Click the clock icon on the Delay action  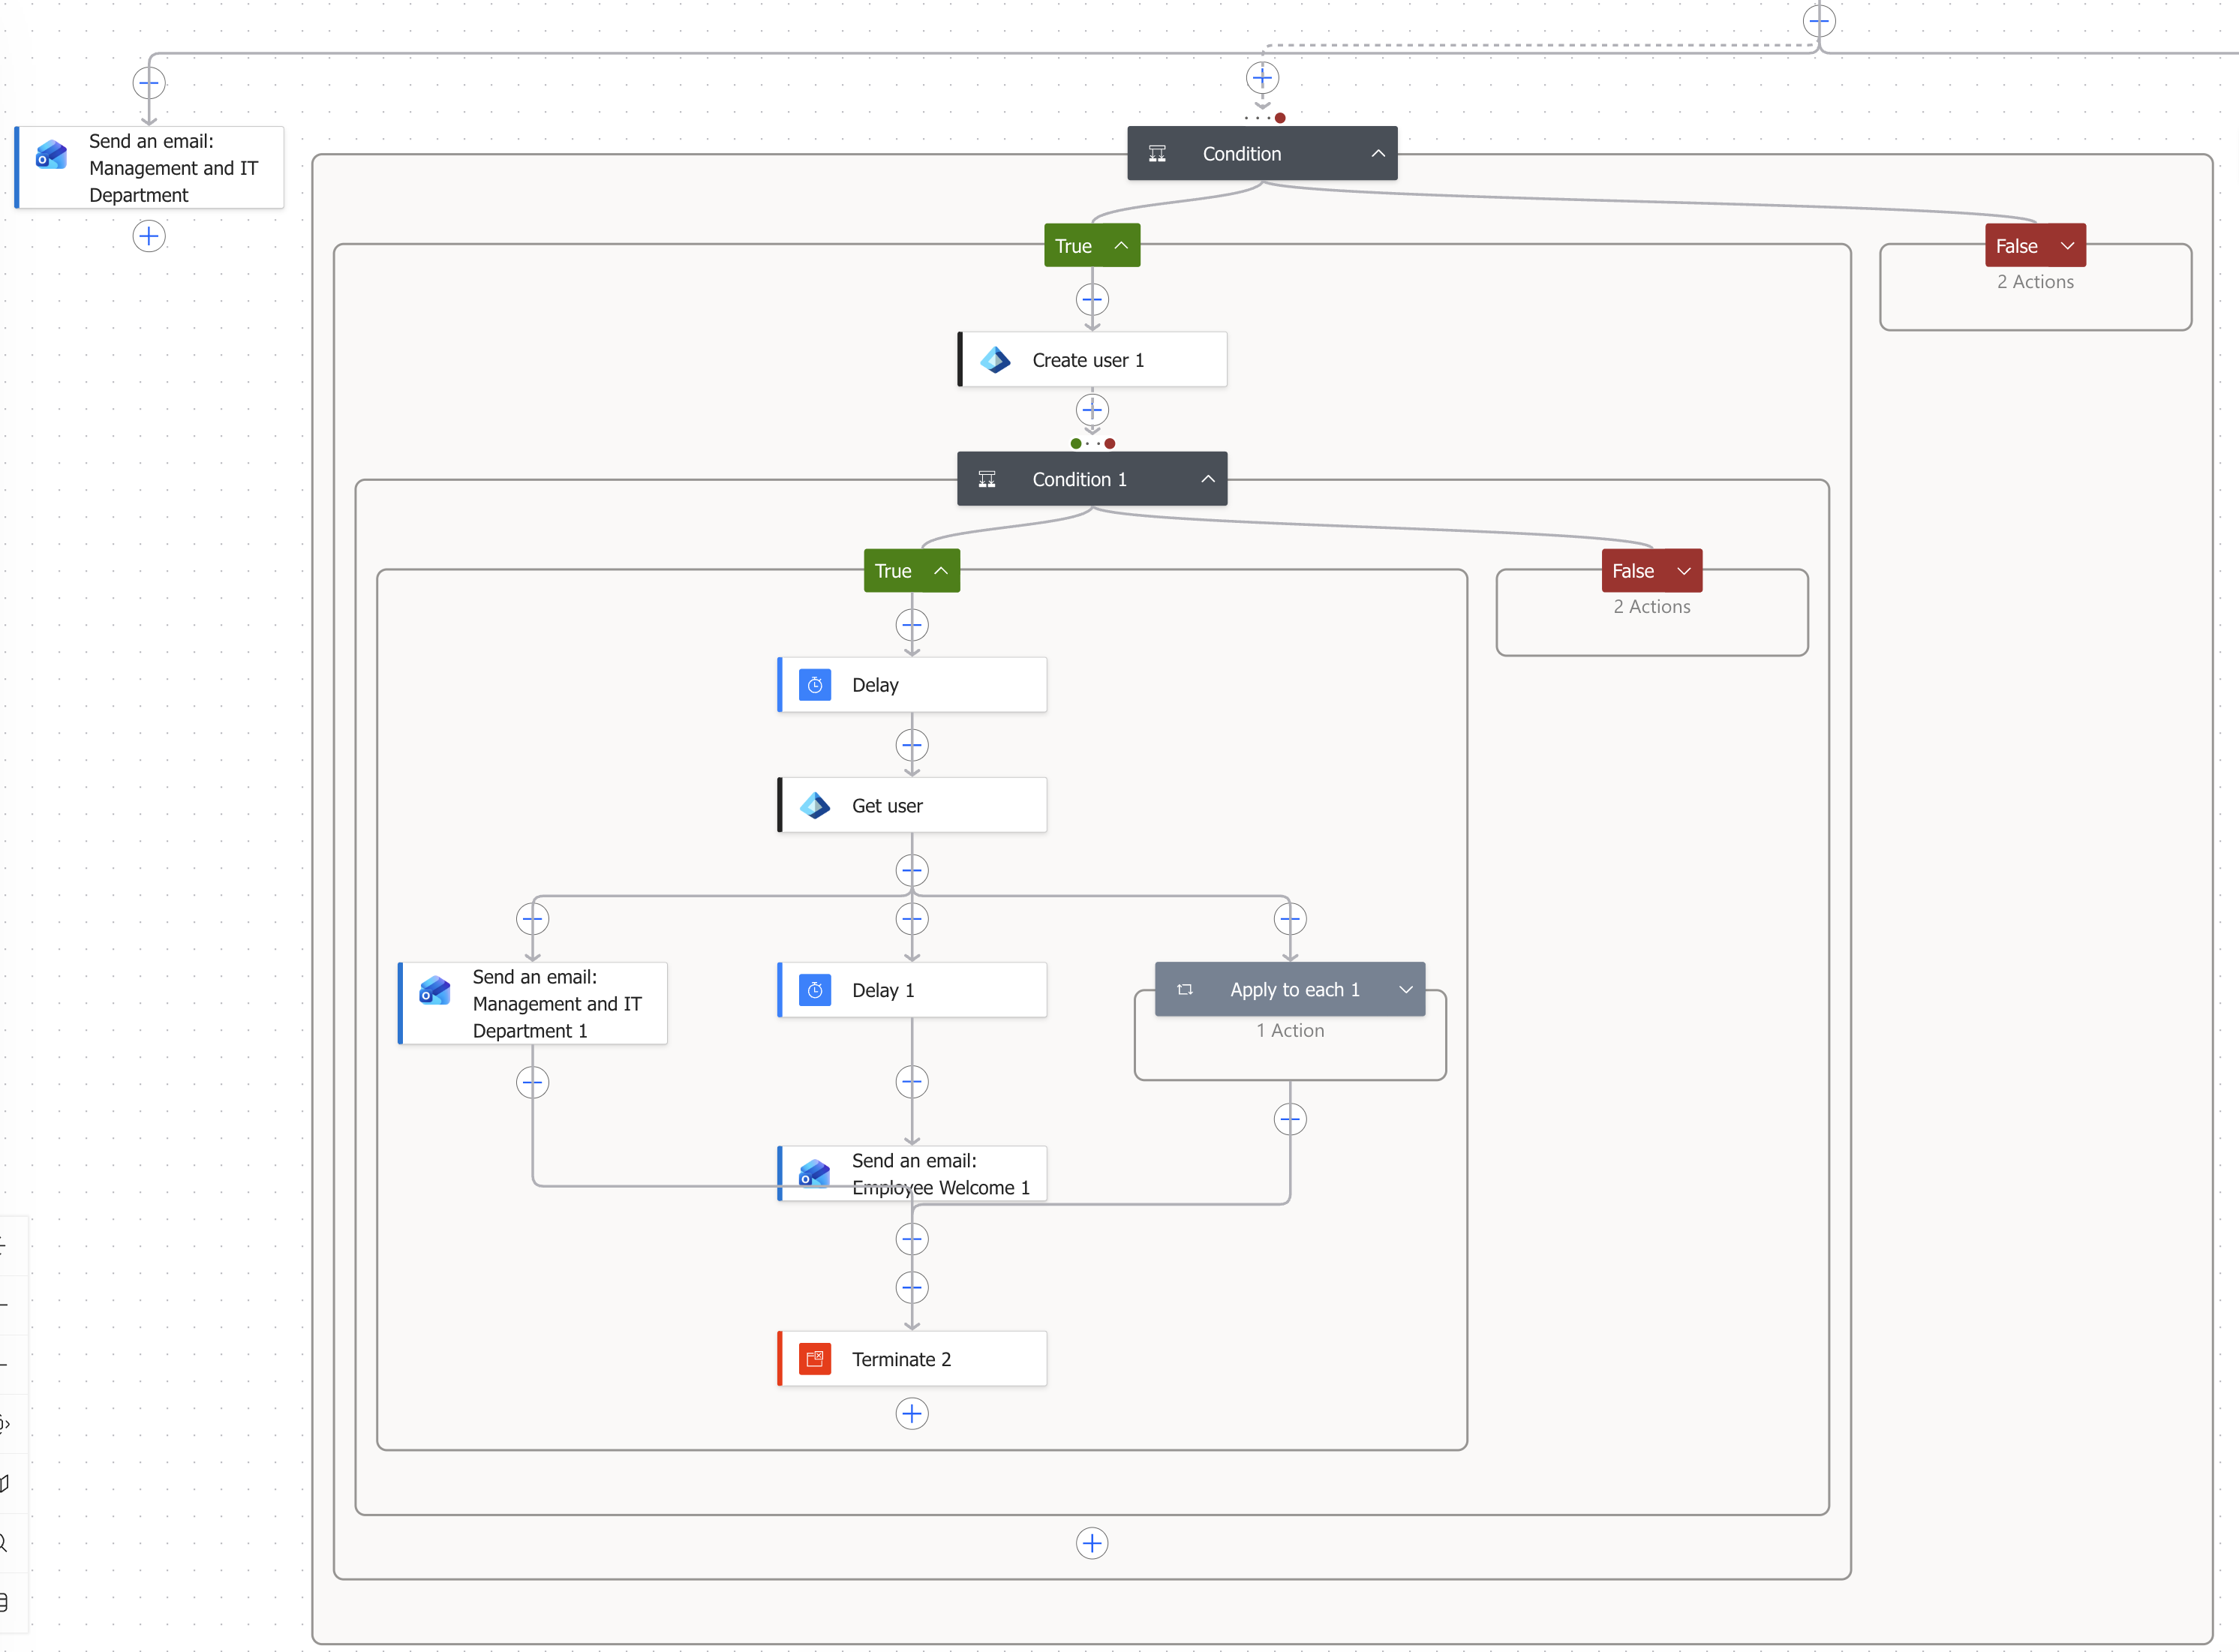click(815, 685)
